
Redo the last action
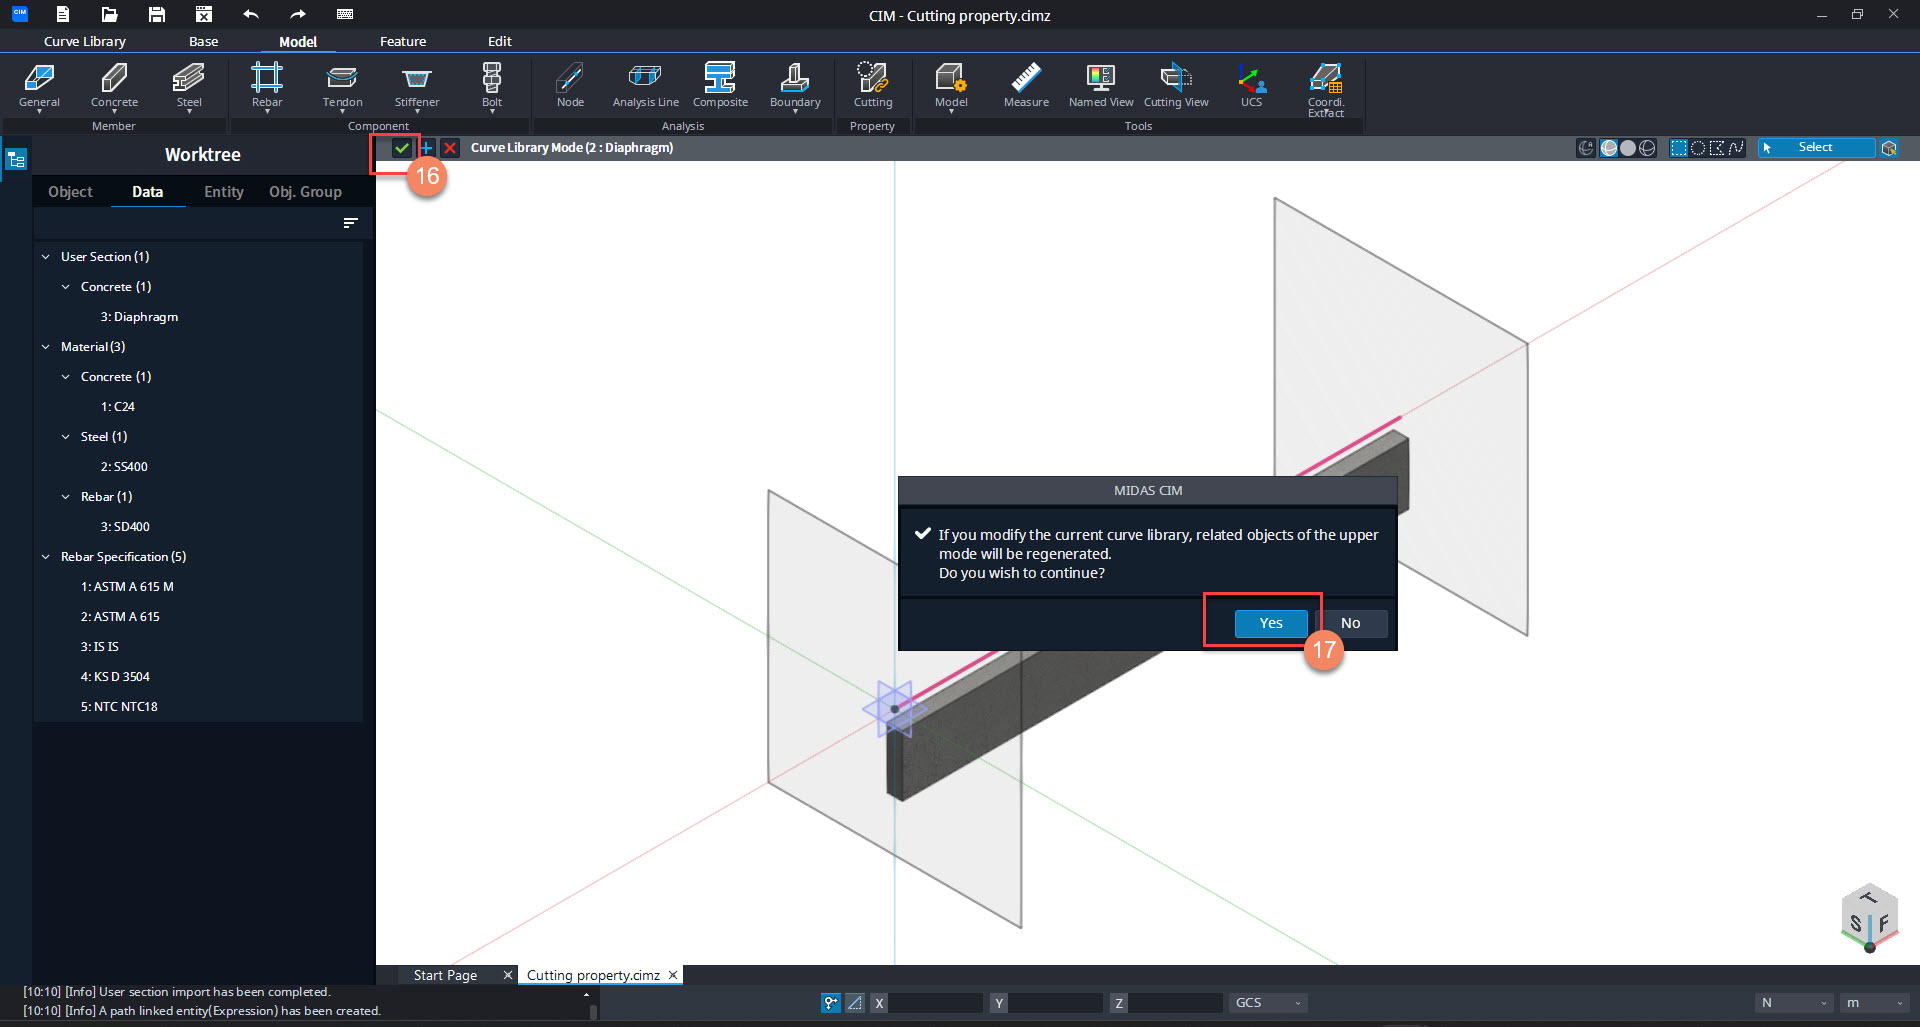(298, 14)
